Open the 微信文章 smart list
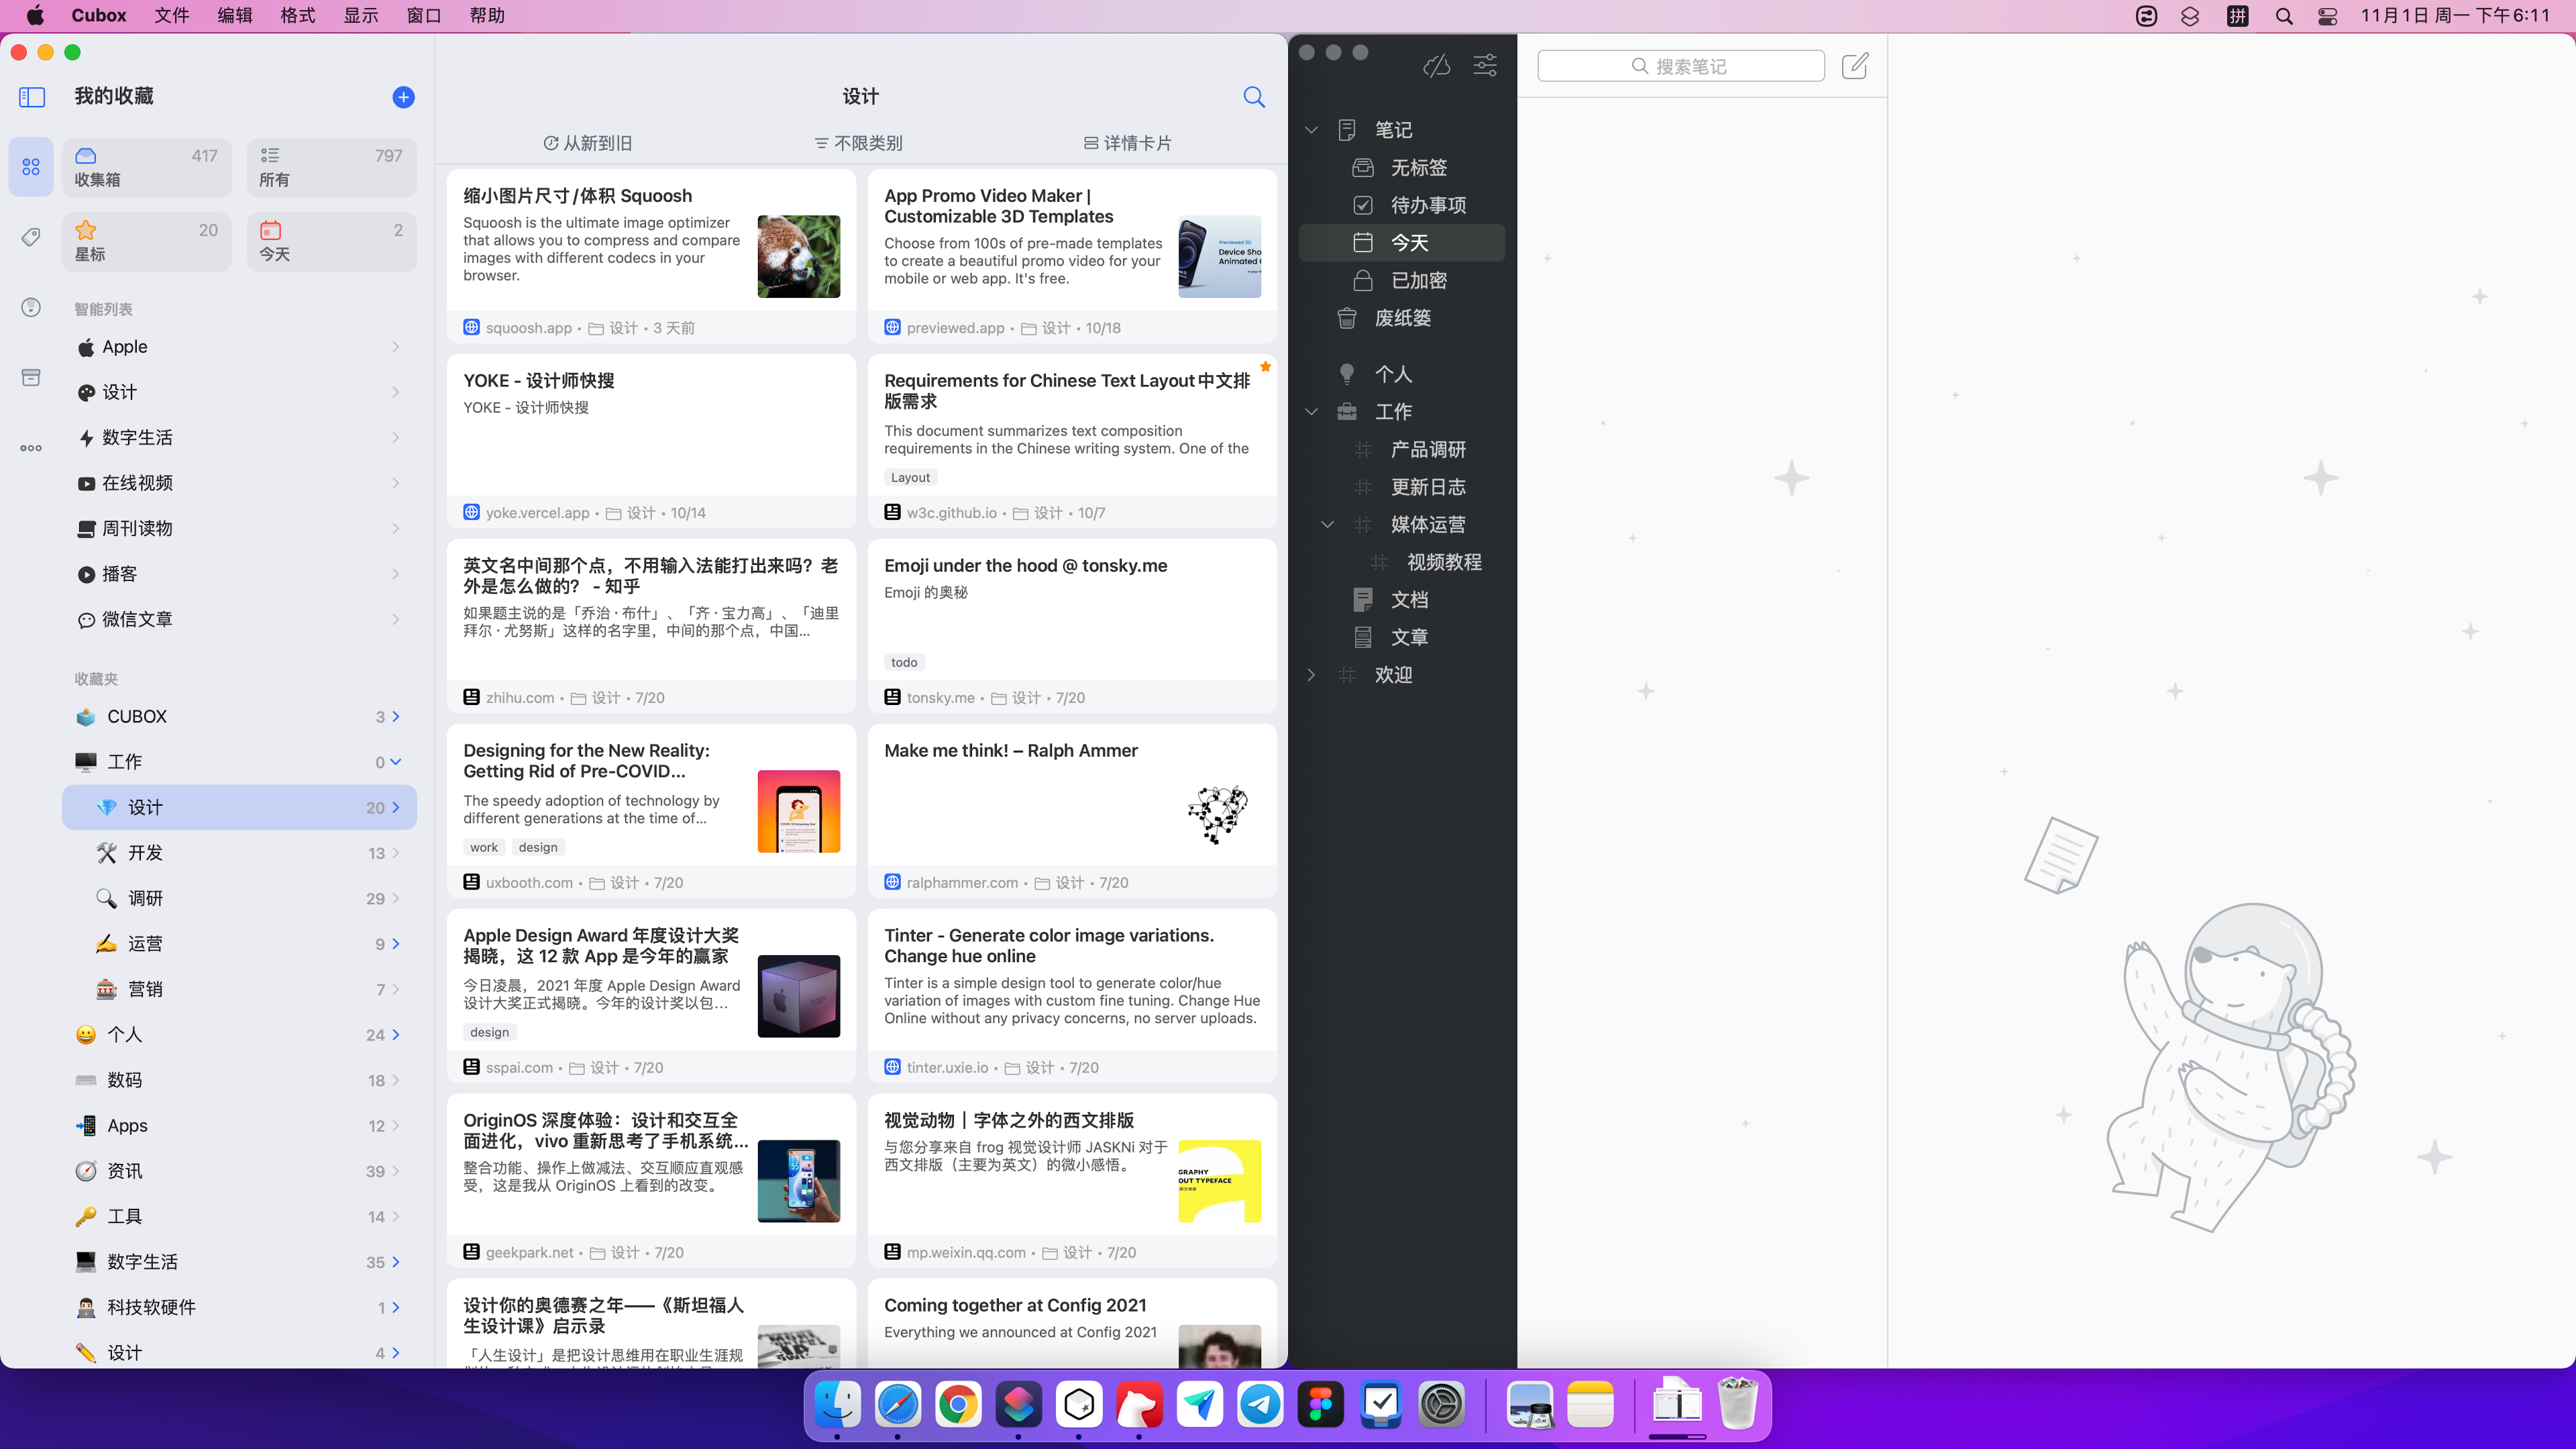The image size is (2576, 1449). [240, 619]
